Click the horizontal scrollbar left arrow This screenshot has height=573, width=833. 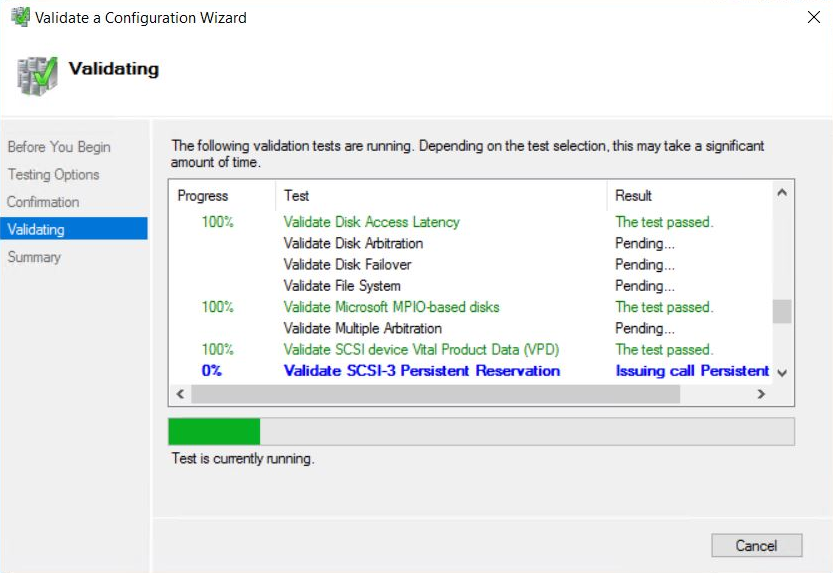(181, 394)
